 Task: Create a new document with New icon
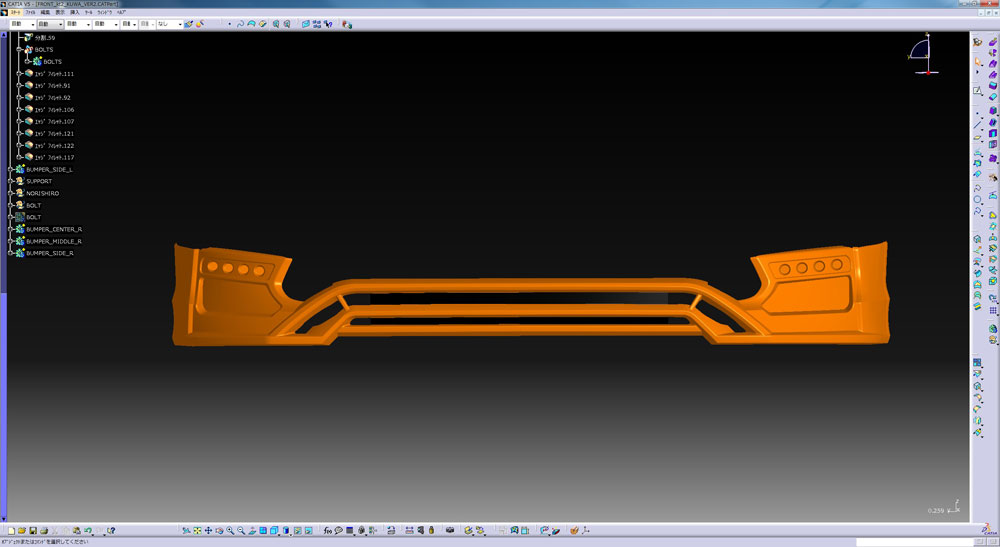pyautogui.click(x=11, y=530)
